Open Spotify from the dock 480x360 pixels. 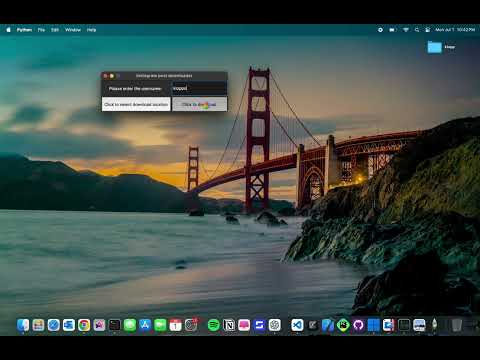click(x=214, y=325)
